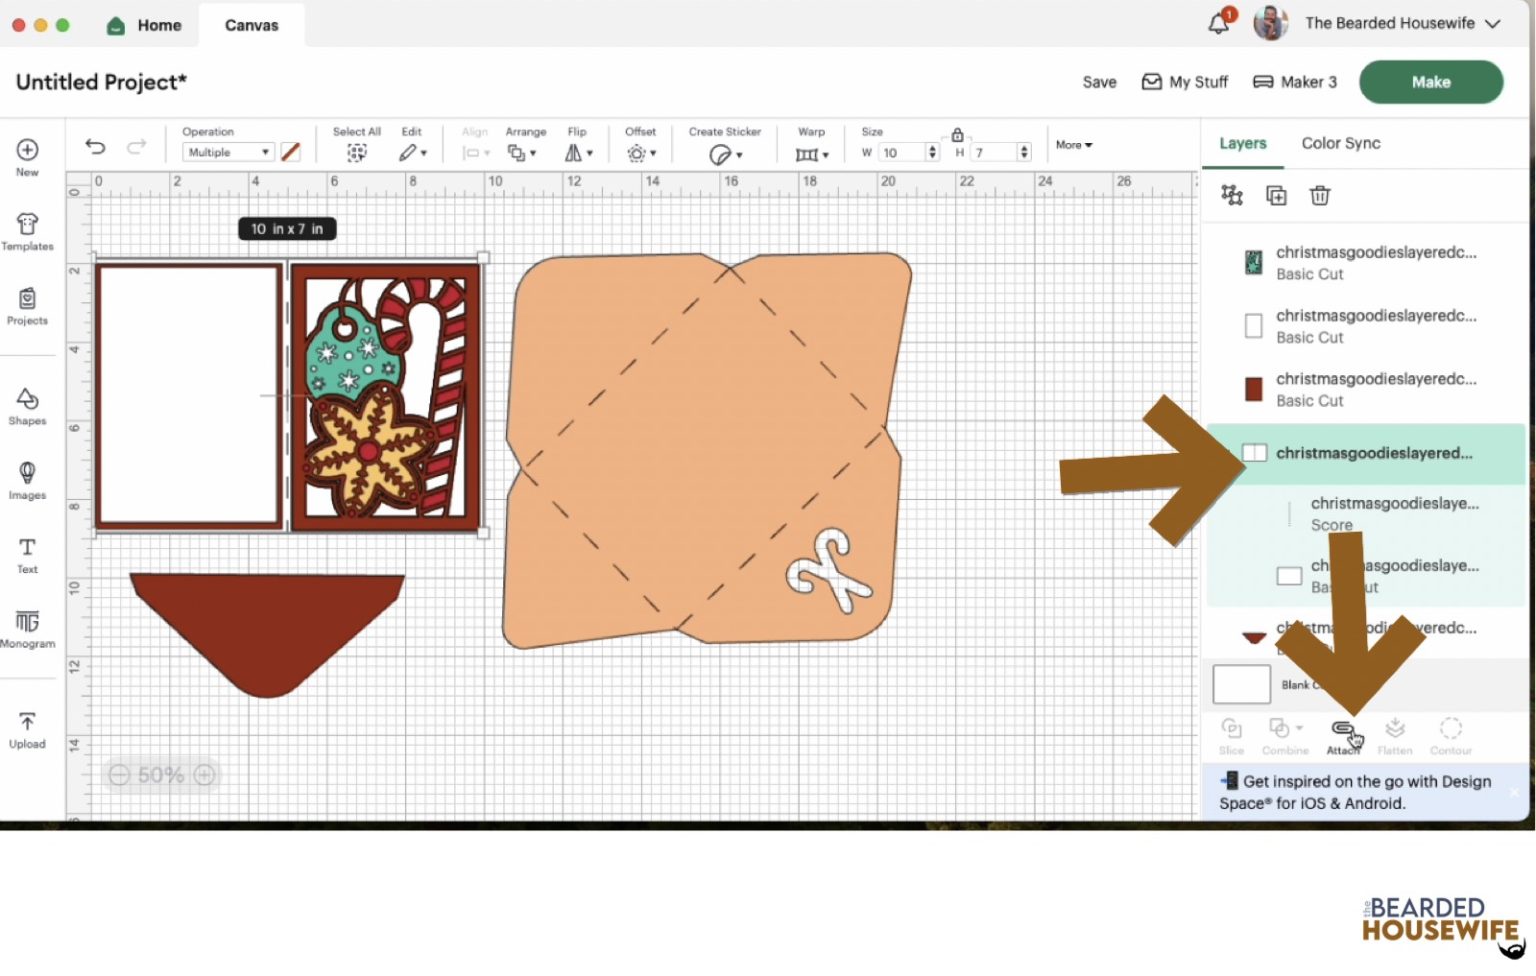This screenshot has width=1536, height=976.
Task: Click the Duplicate layer icon
Action: point(1276,196)
